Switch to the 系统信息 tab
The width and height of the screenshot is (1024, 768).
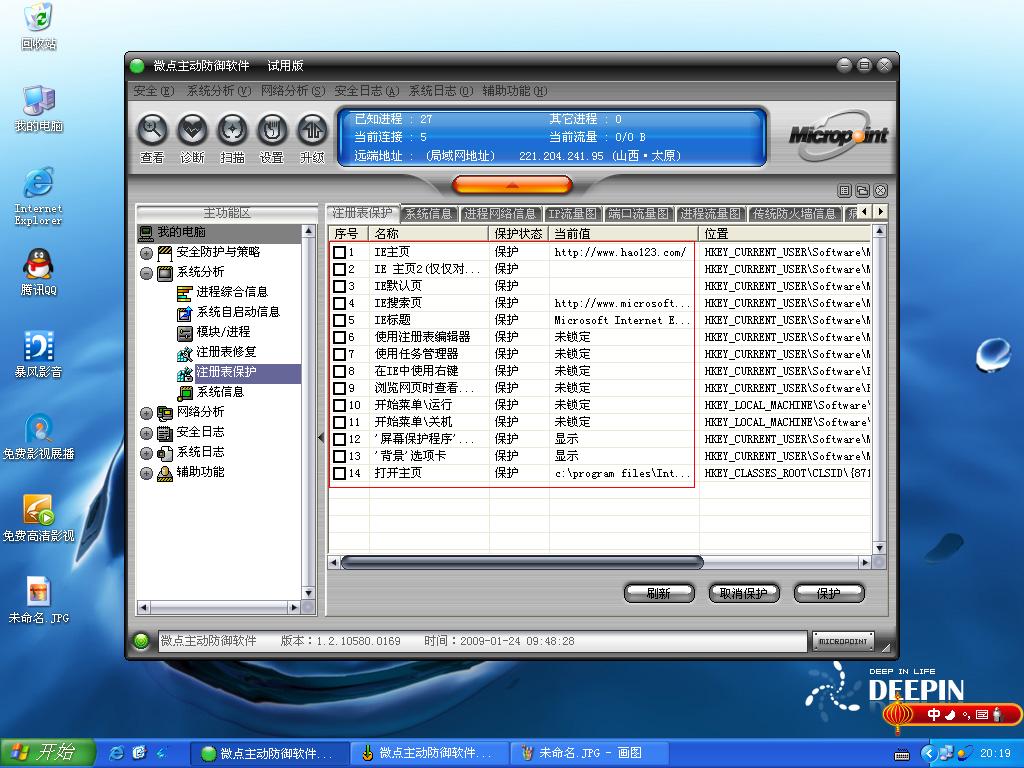[428, 214]
